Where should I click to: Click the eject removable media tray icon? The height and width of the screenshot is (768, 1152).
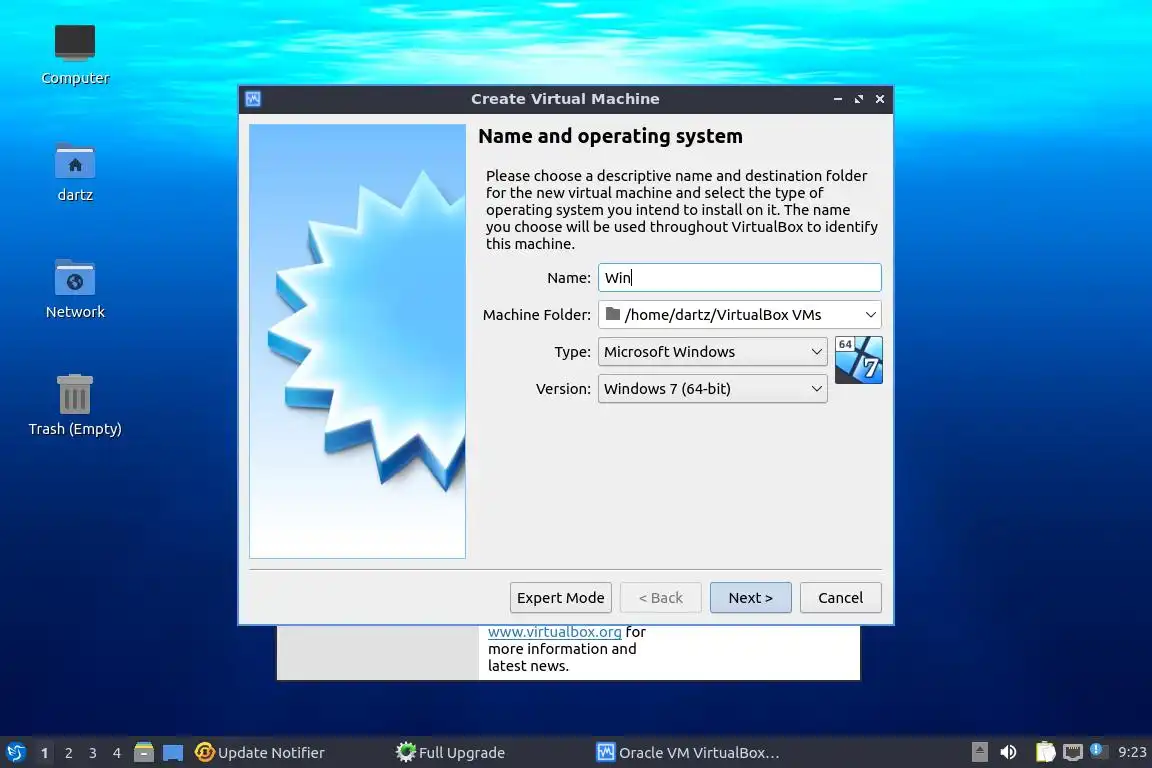point(979,752)
